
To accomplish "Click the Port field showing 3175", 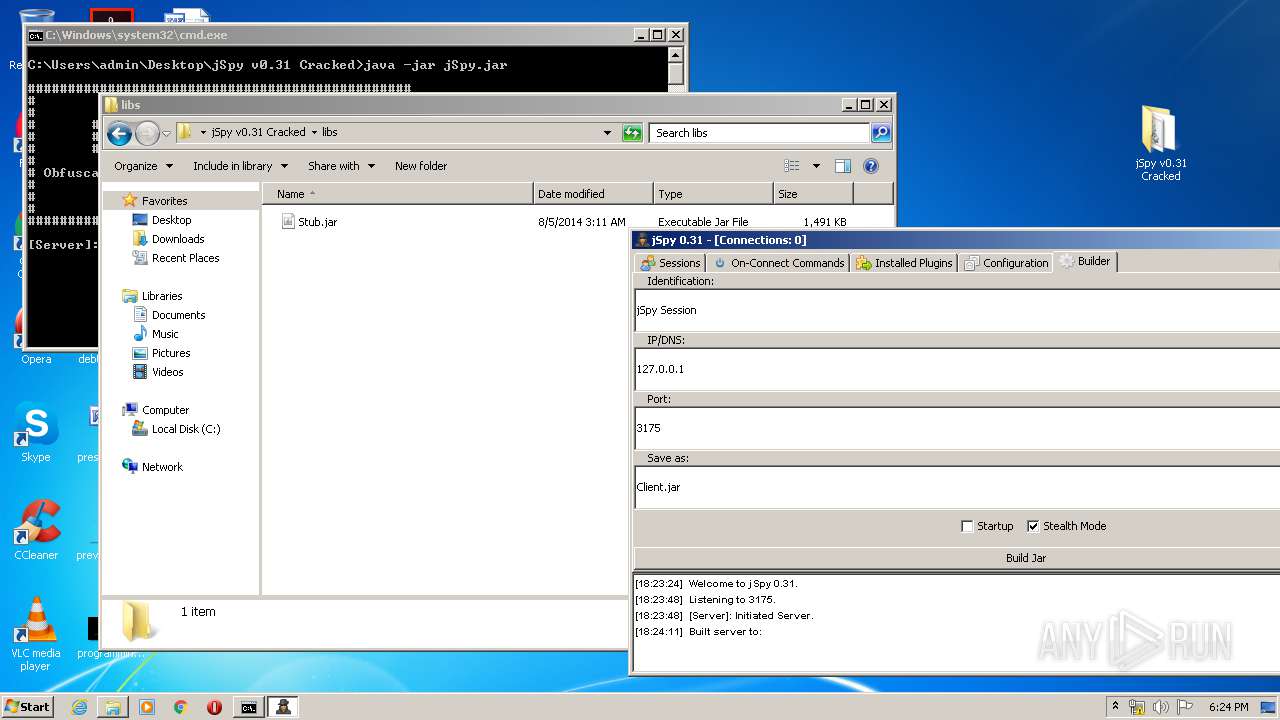I will tap(957, 428).
